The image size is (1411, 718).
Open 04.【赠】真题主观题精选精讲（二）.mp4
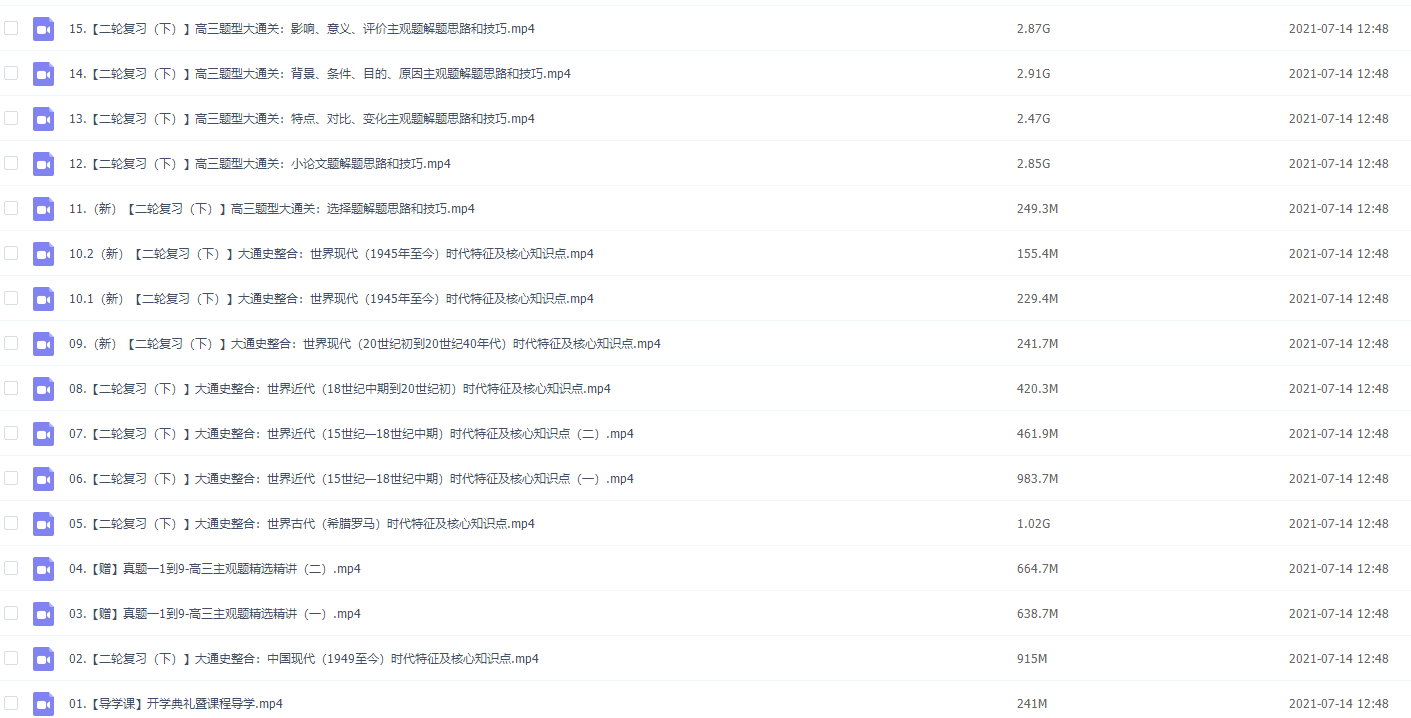pos(215,569)
